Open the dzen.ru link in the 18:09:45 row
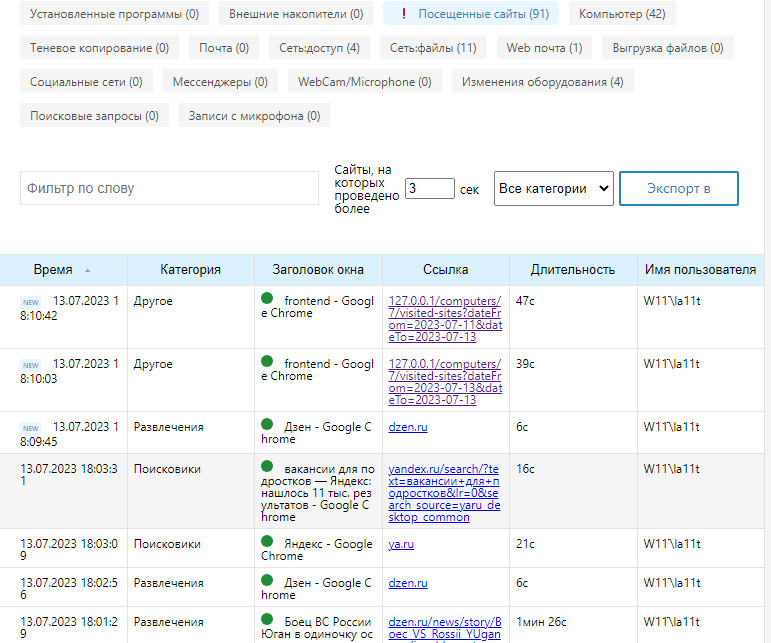771x643 pixels. point(408,427)
